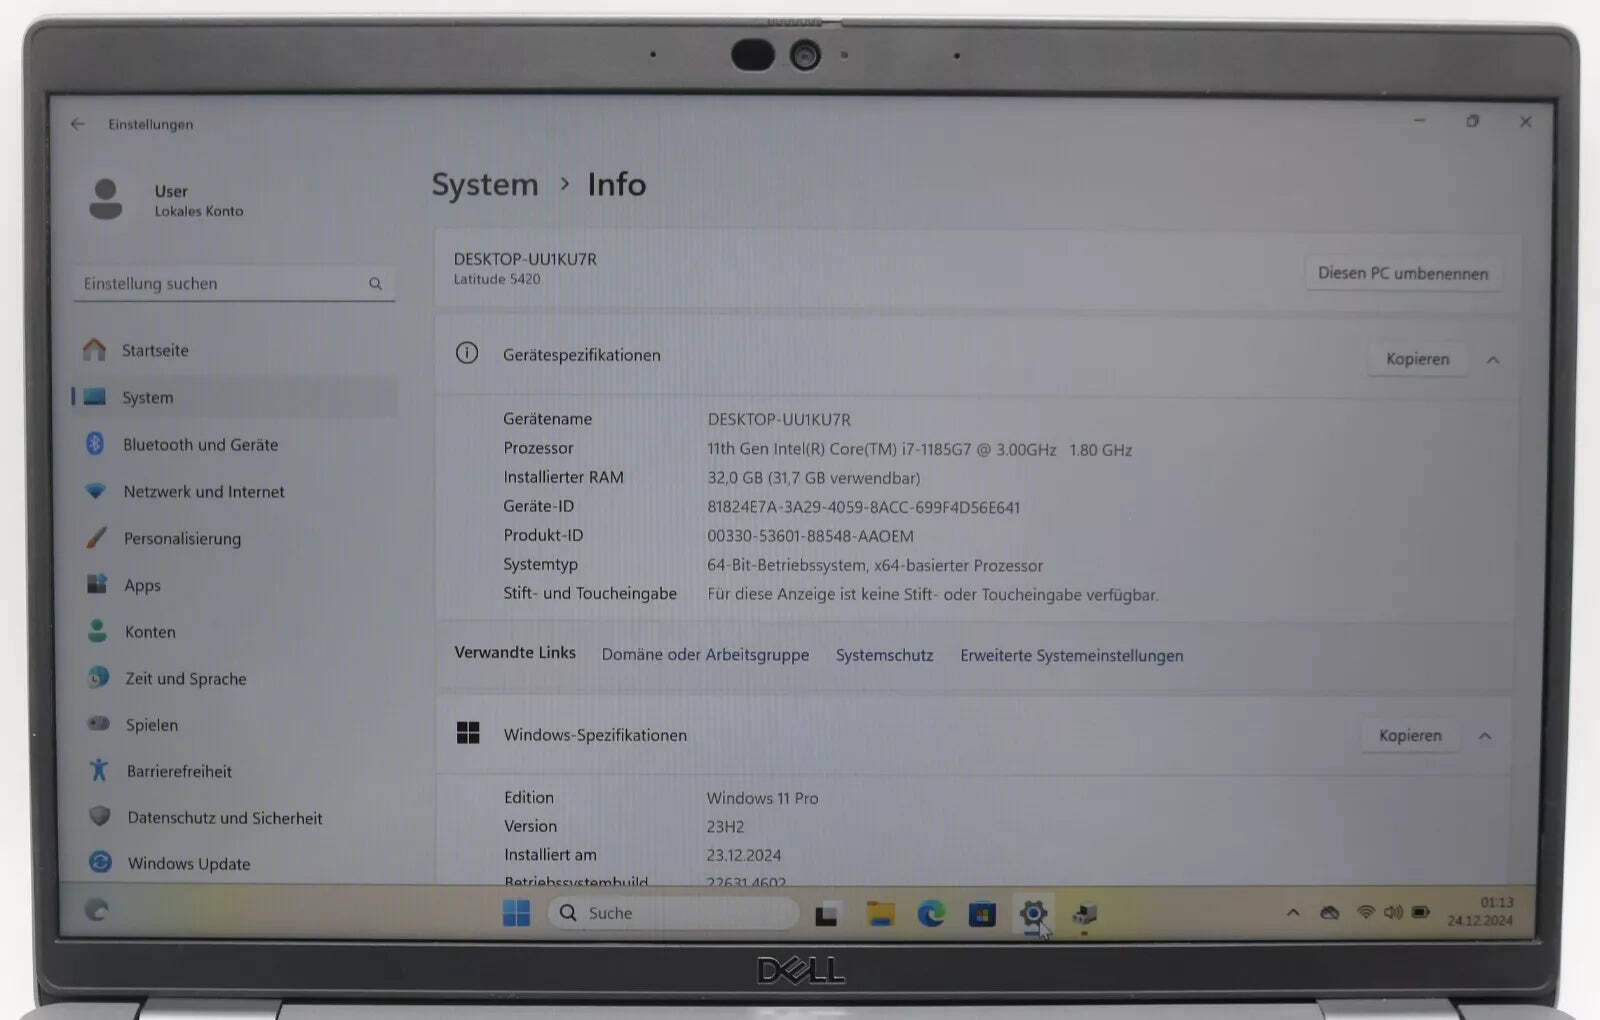The height and width of the screenshot is (1020, 1600).
Task: Open the Barrierefreiheit accessibility icon
Action: click(x=99, y=770)
